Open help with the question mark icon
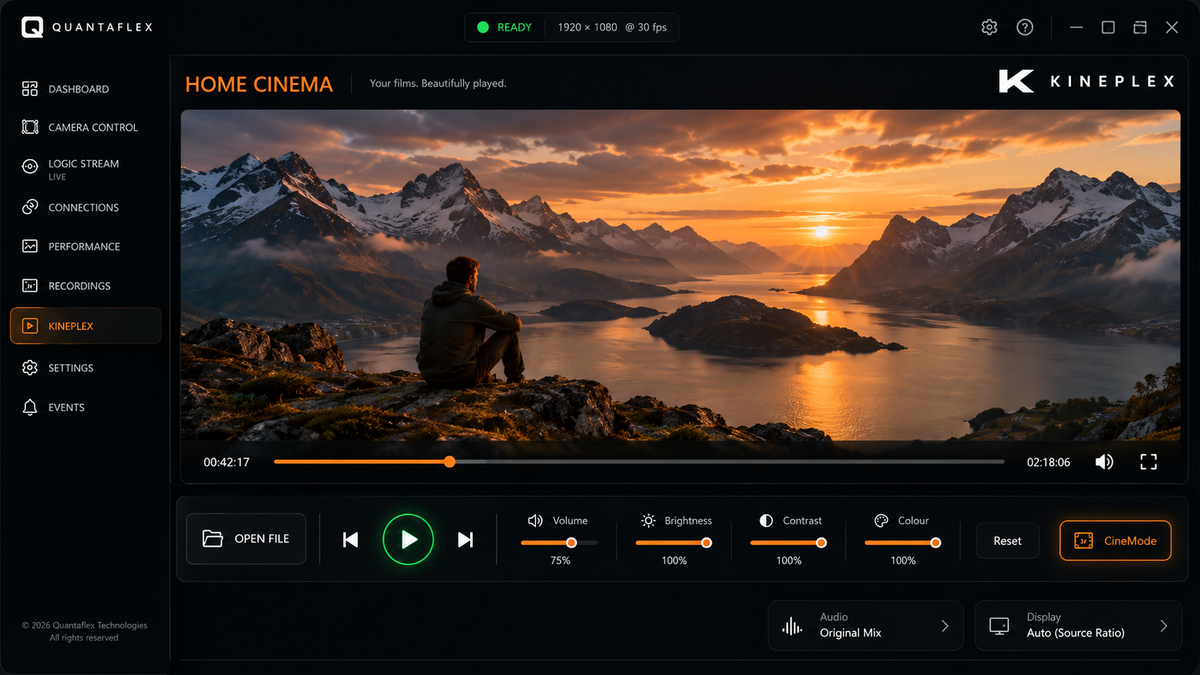The height and width of the screenshot is (675, 1200). (x=1025, y=27)
